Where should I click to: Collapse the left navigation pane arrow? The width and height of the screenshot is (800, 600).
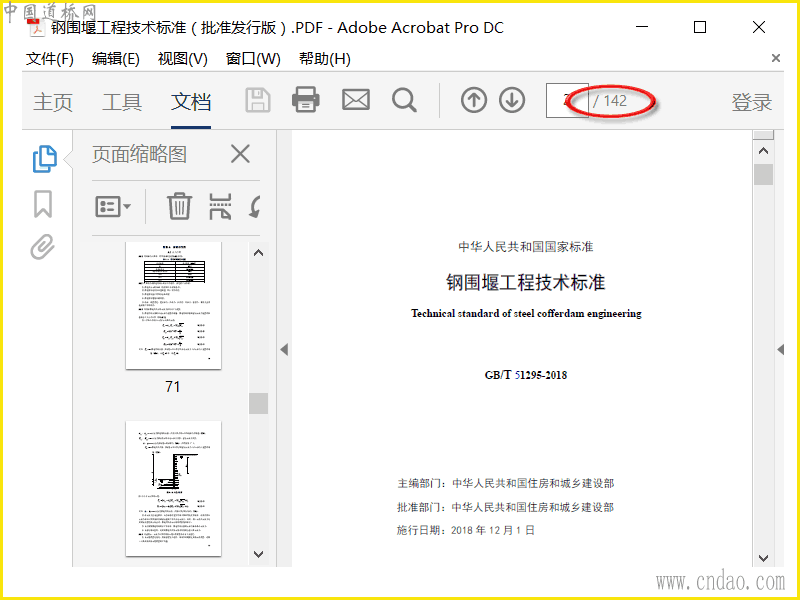point(284,349)
